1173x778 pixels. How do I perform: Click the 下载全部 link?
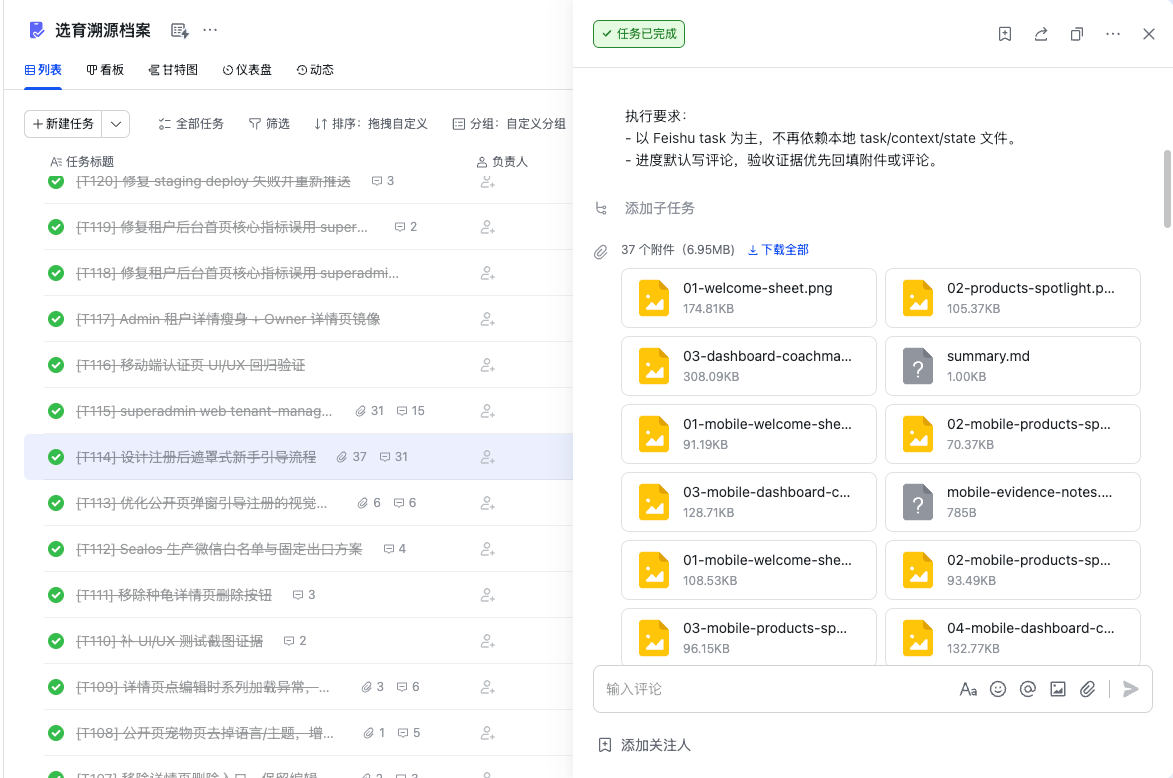tap(778, 250)
